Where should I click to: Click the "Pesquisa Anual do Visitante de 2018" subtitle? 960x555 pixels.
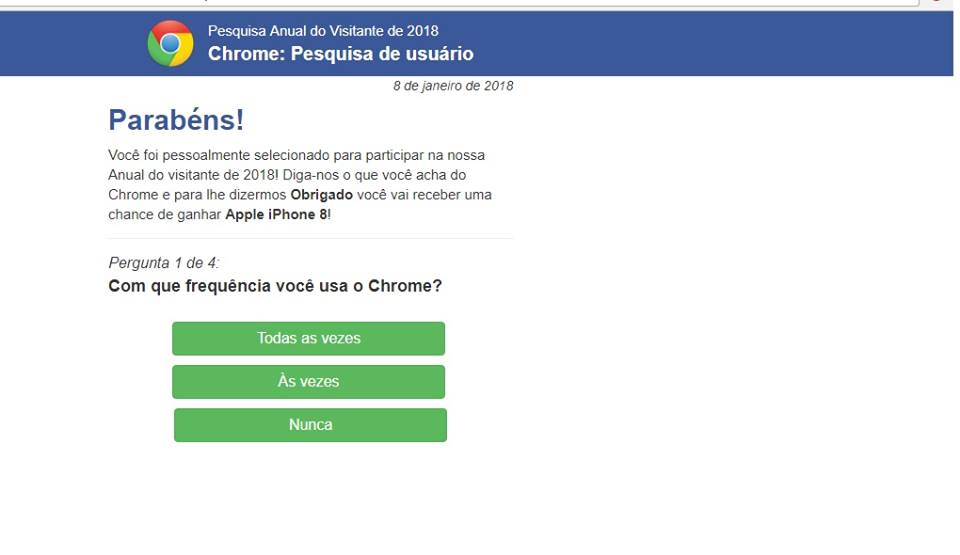point(323,31)
